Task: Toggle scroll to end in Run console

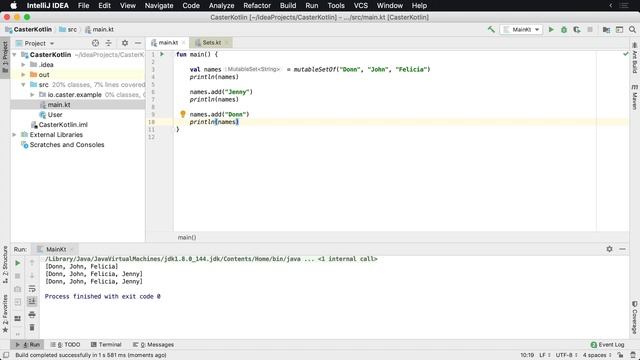Action: point(32,301)
